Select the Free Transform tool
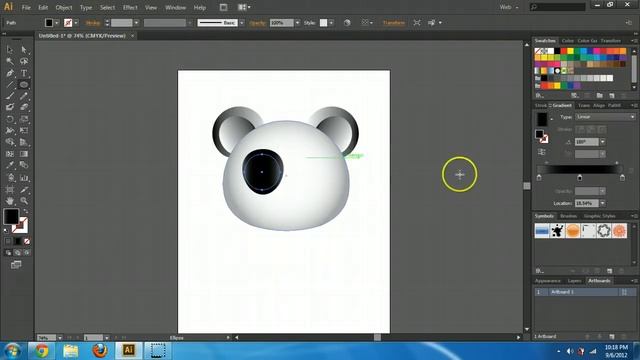The image size is (640, 360). (24, 131)
